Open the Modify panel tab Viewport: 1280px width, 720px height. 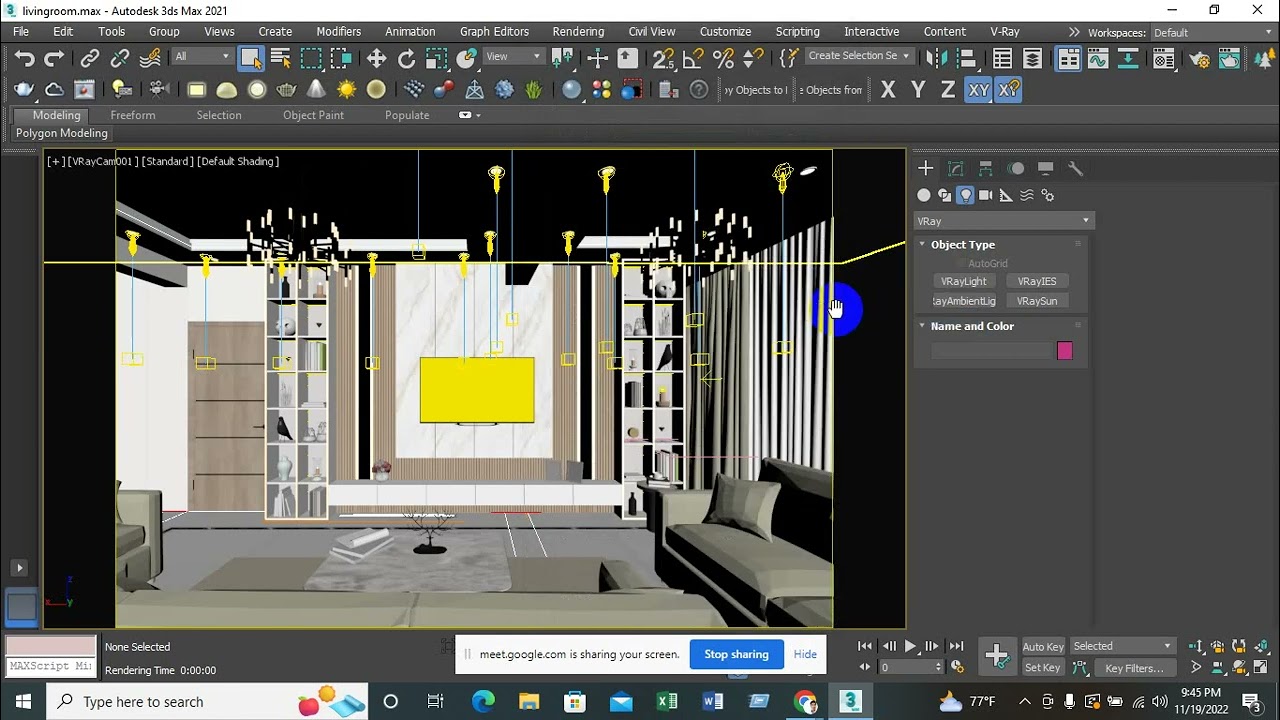click(955, 168)
